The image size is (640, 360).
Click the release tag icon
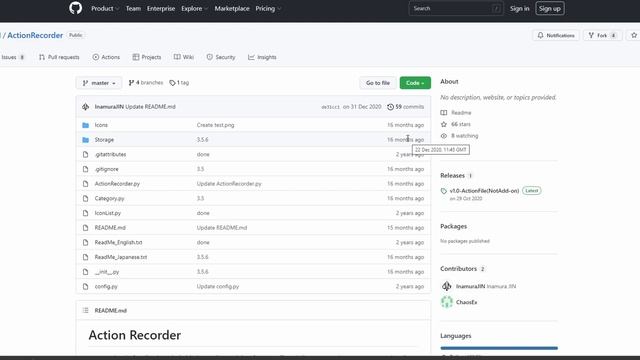point(444,191)
